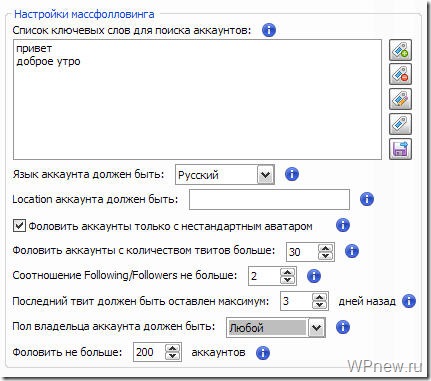Decrease last tweet days value
Viewport: 431px width, 381px height.
(319, 305)
